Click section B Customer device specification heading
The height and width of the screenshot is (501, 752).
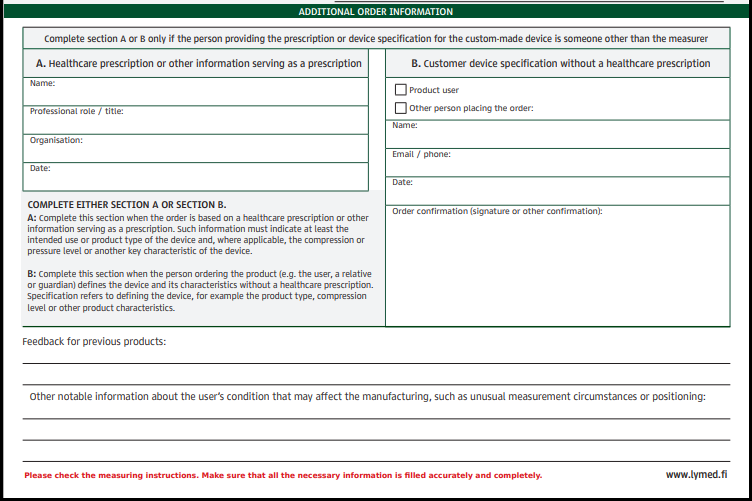560,64
